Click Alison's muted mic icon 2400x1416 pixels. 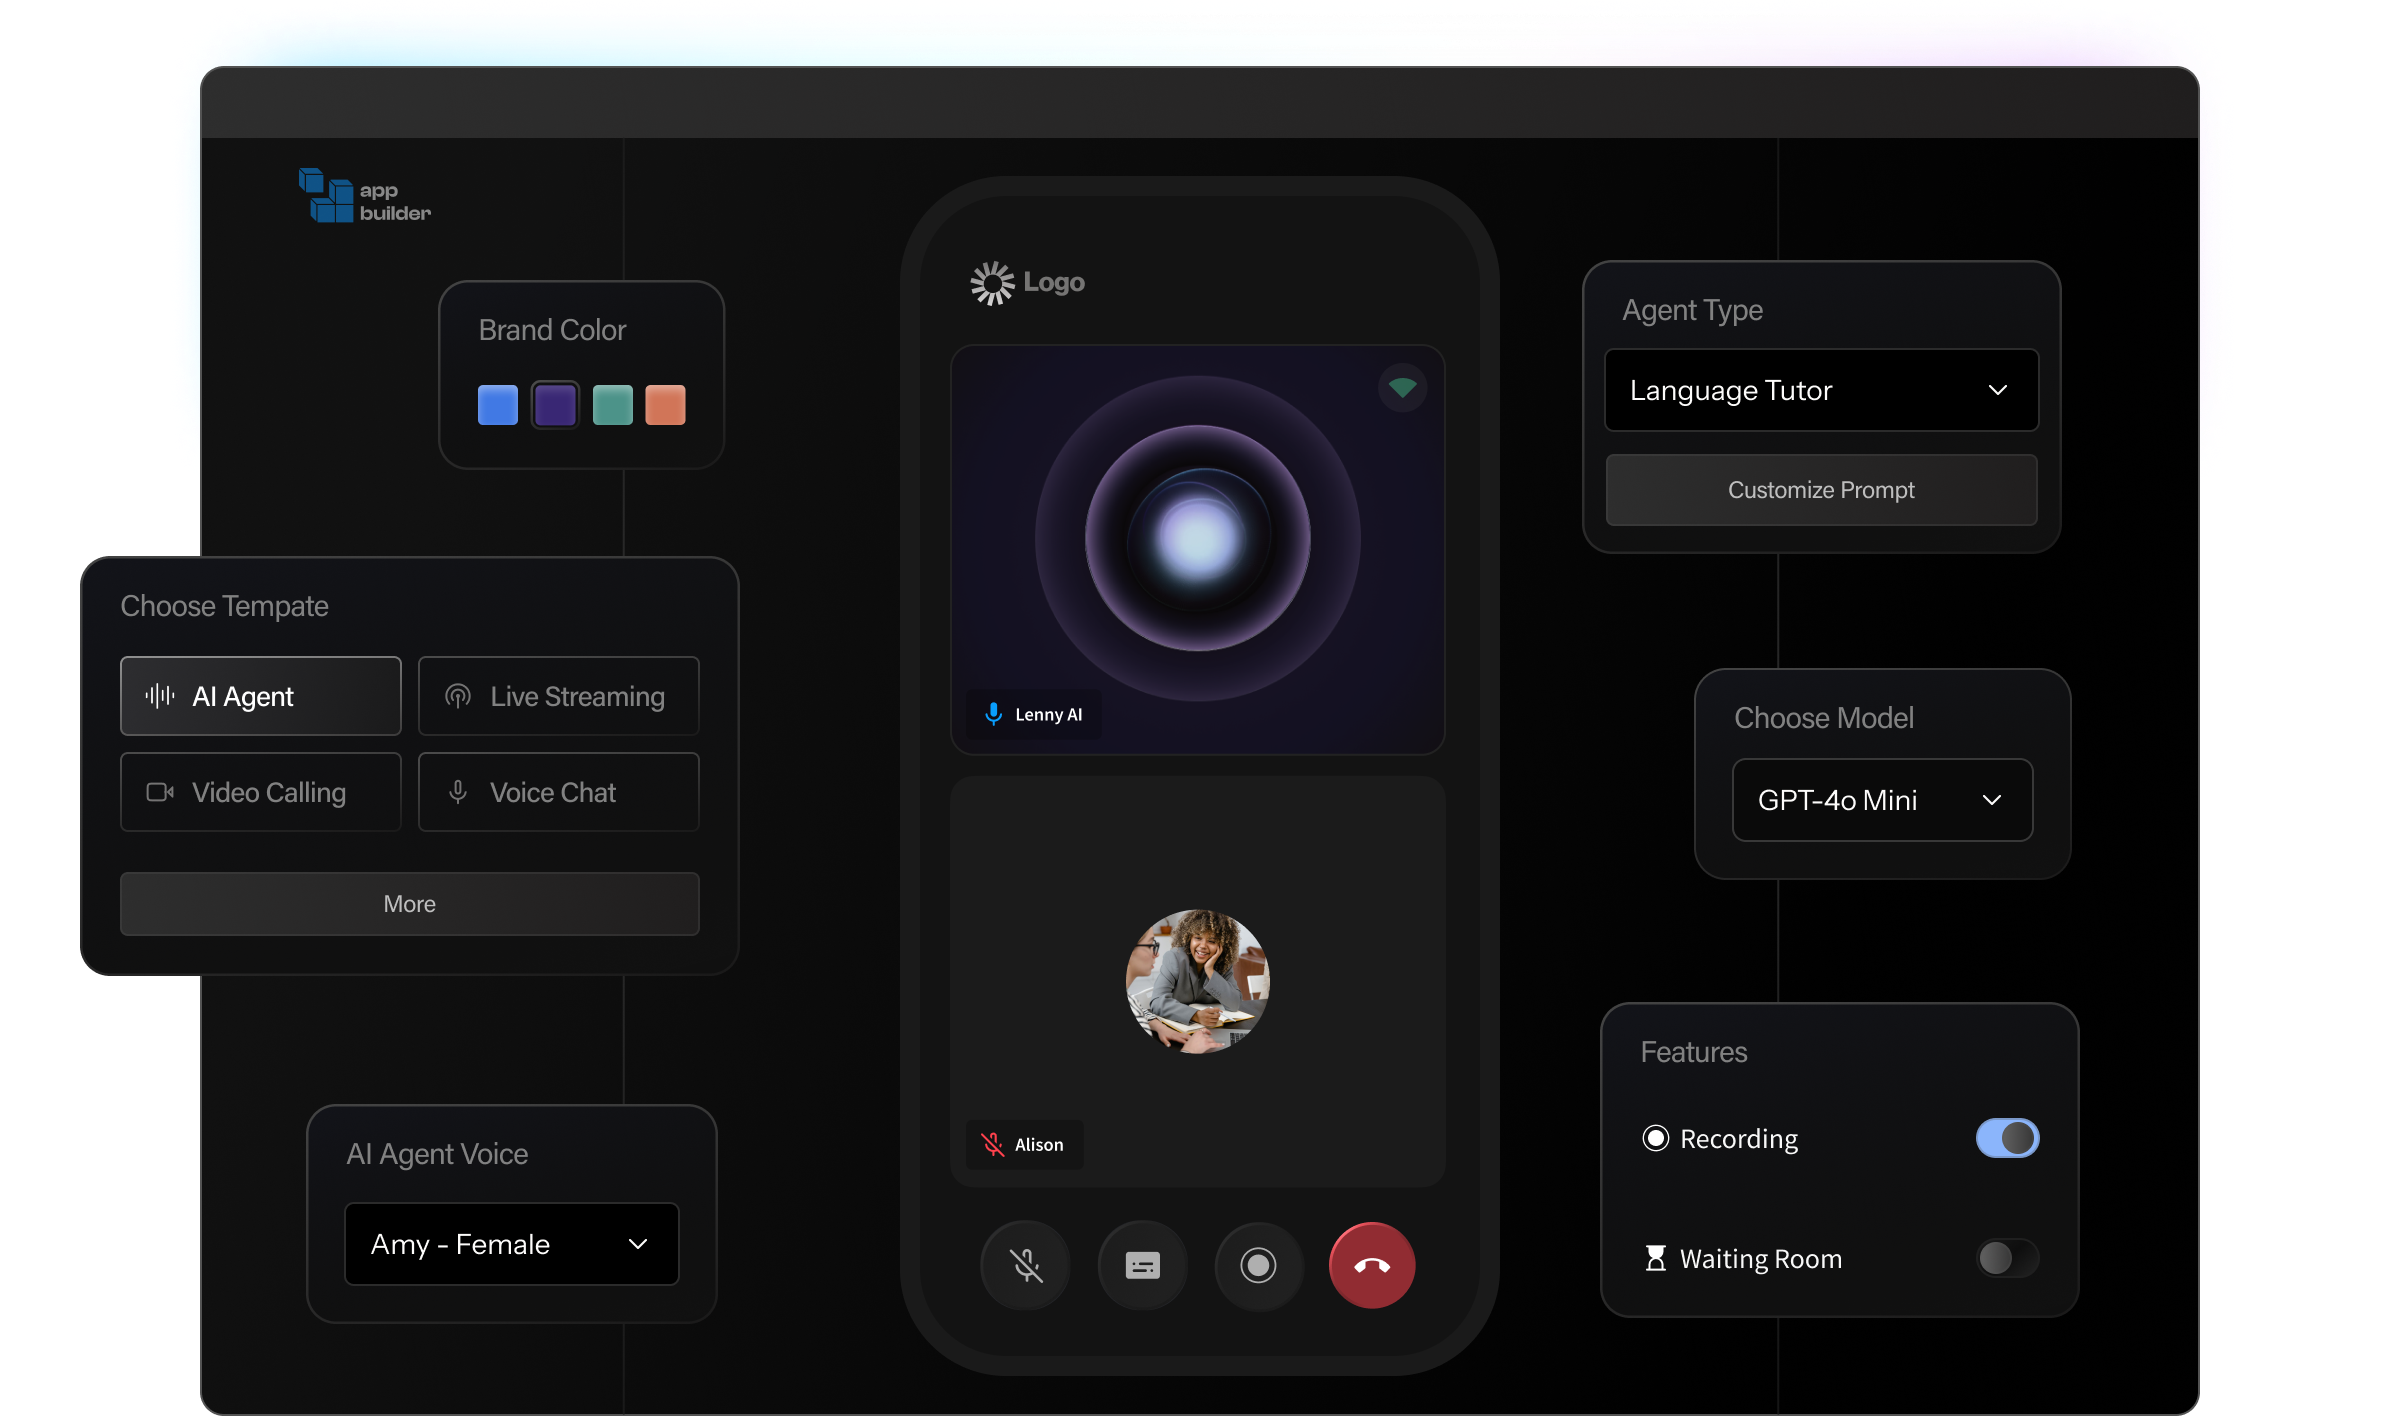coord(992,1144)
